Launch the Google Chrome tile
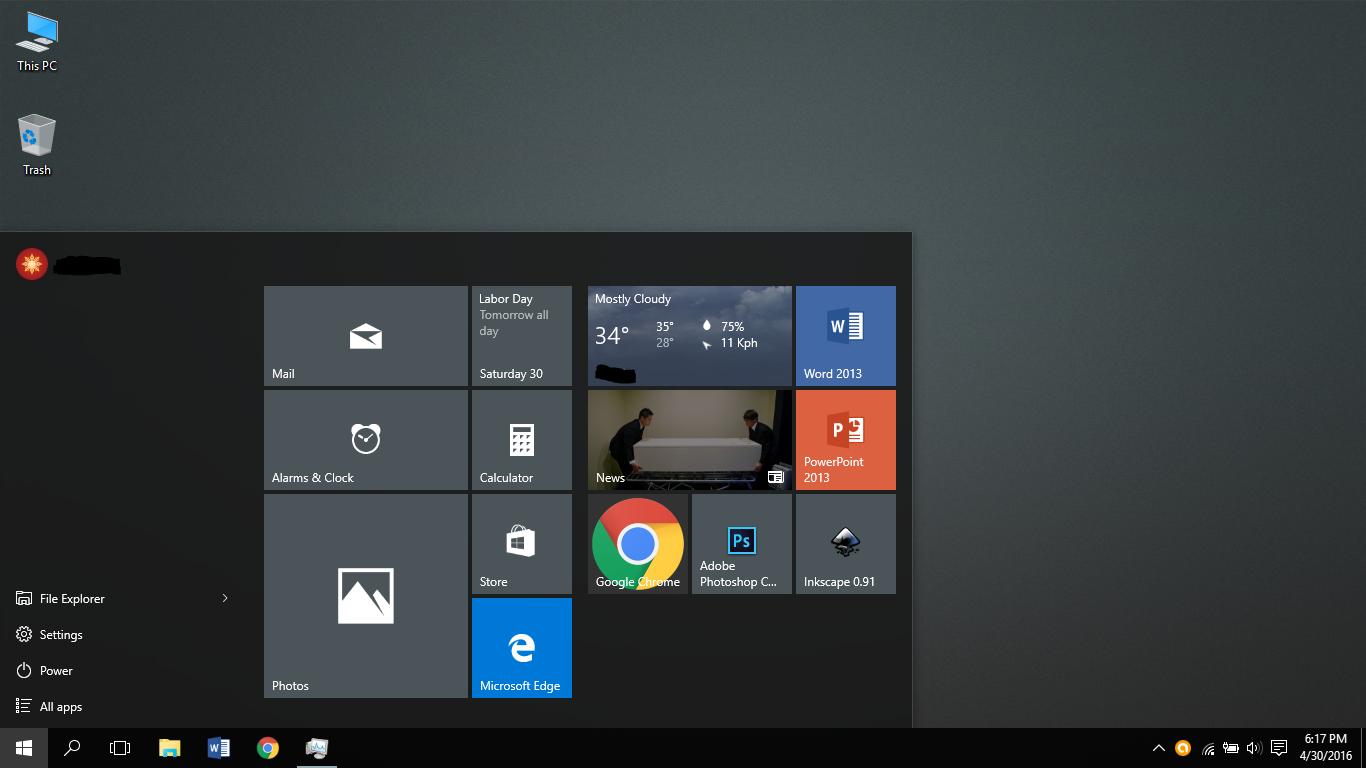 638,544
